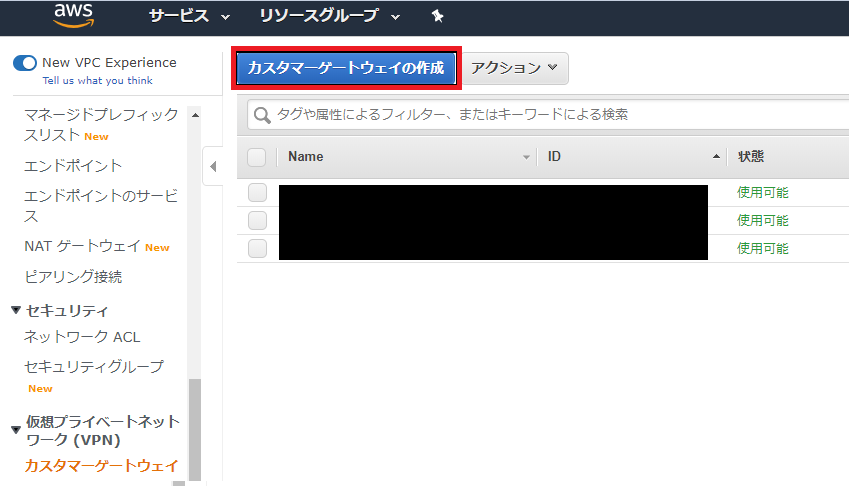Collapse the sidebar with the left arrow handle

tap(213, 166)
